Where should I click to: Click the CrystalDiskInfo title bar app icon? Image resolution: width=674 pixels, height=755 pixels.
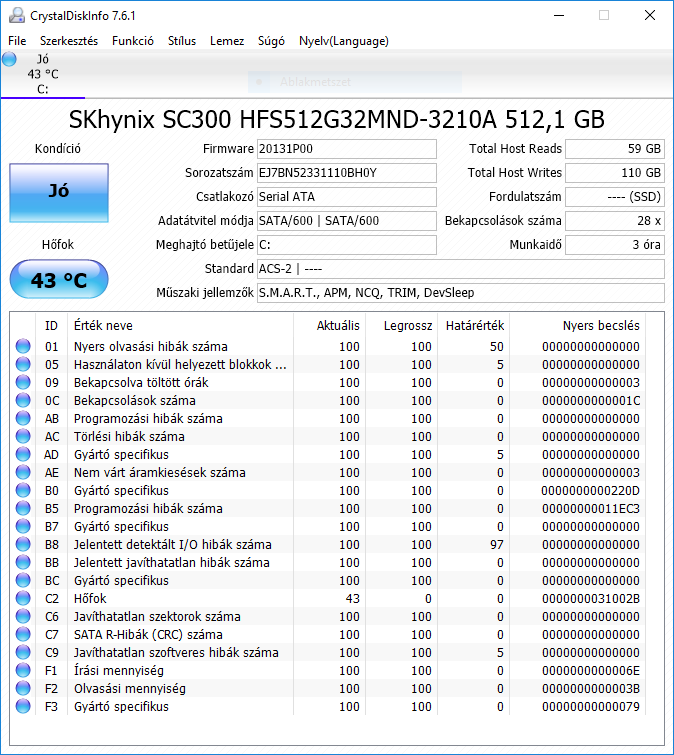[17, 15]
